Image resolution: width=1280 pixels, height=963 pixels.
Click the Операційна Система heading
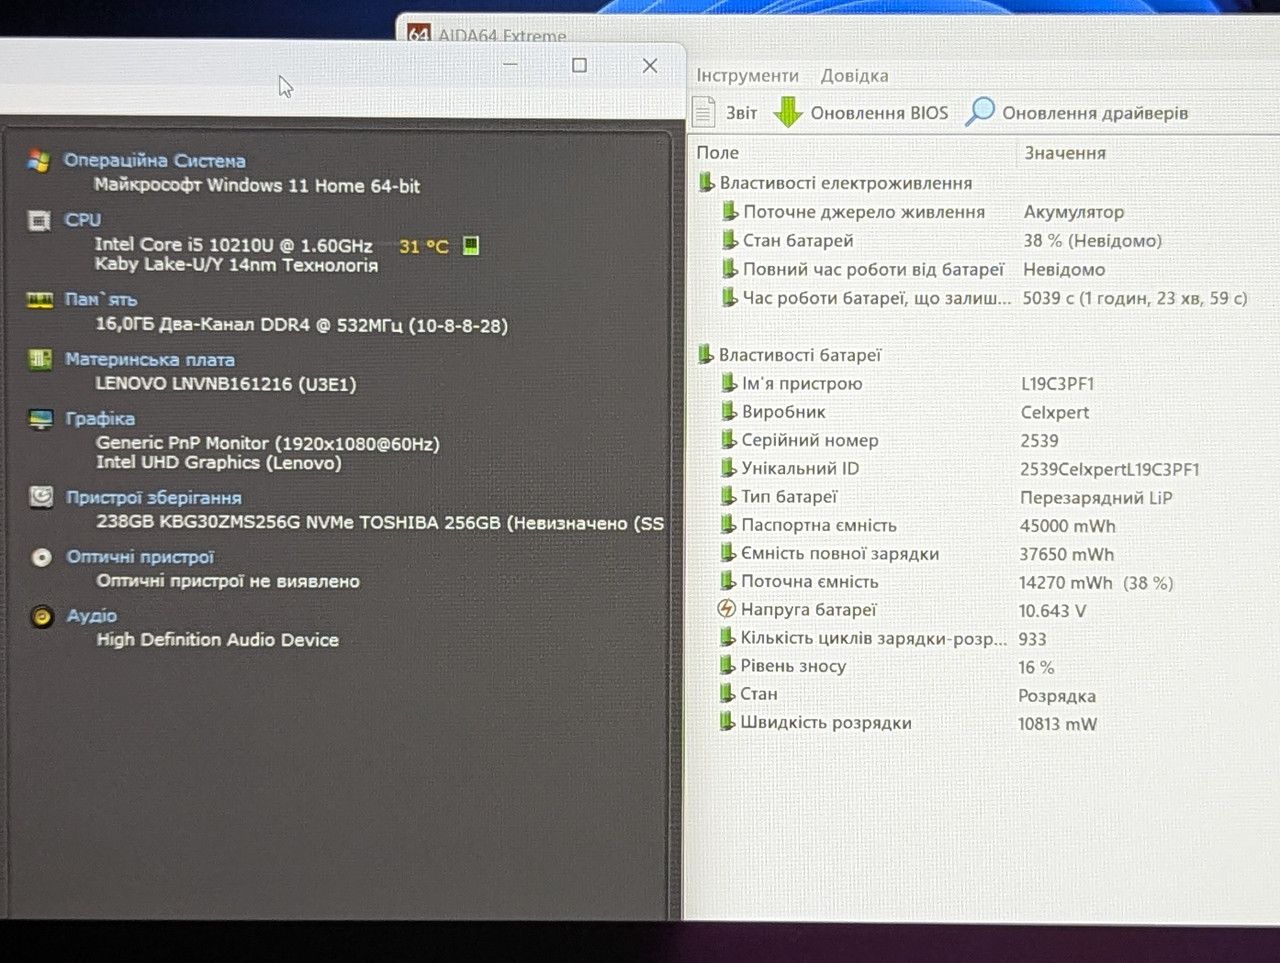[154, 160]
